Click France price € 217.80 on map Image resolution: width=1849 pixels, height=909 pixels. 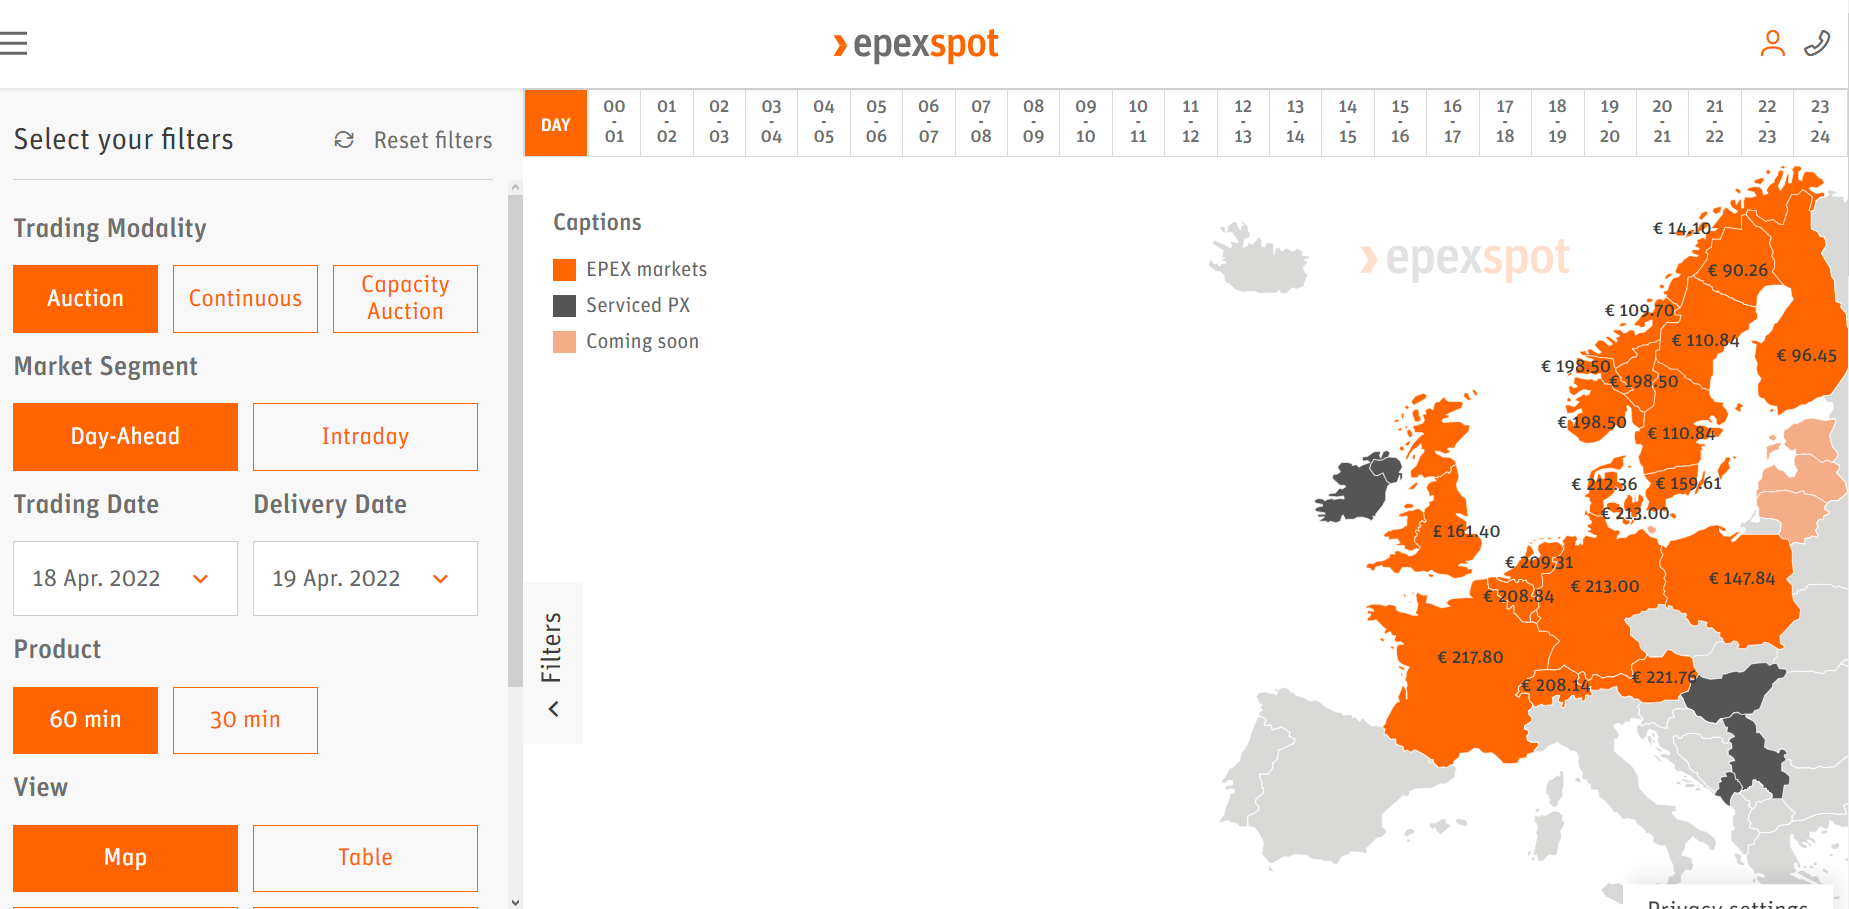1470,657
